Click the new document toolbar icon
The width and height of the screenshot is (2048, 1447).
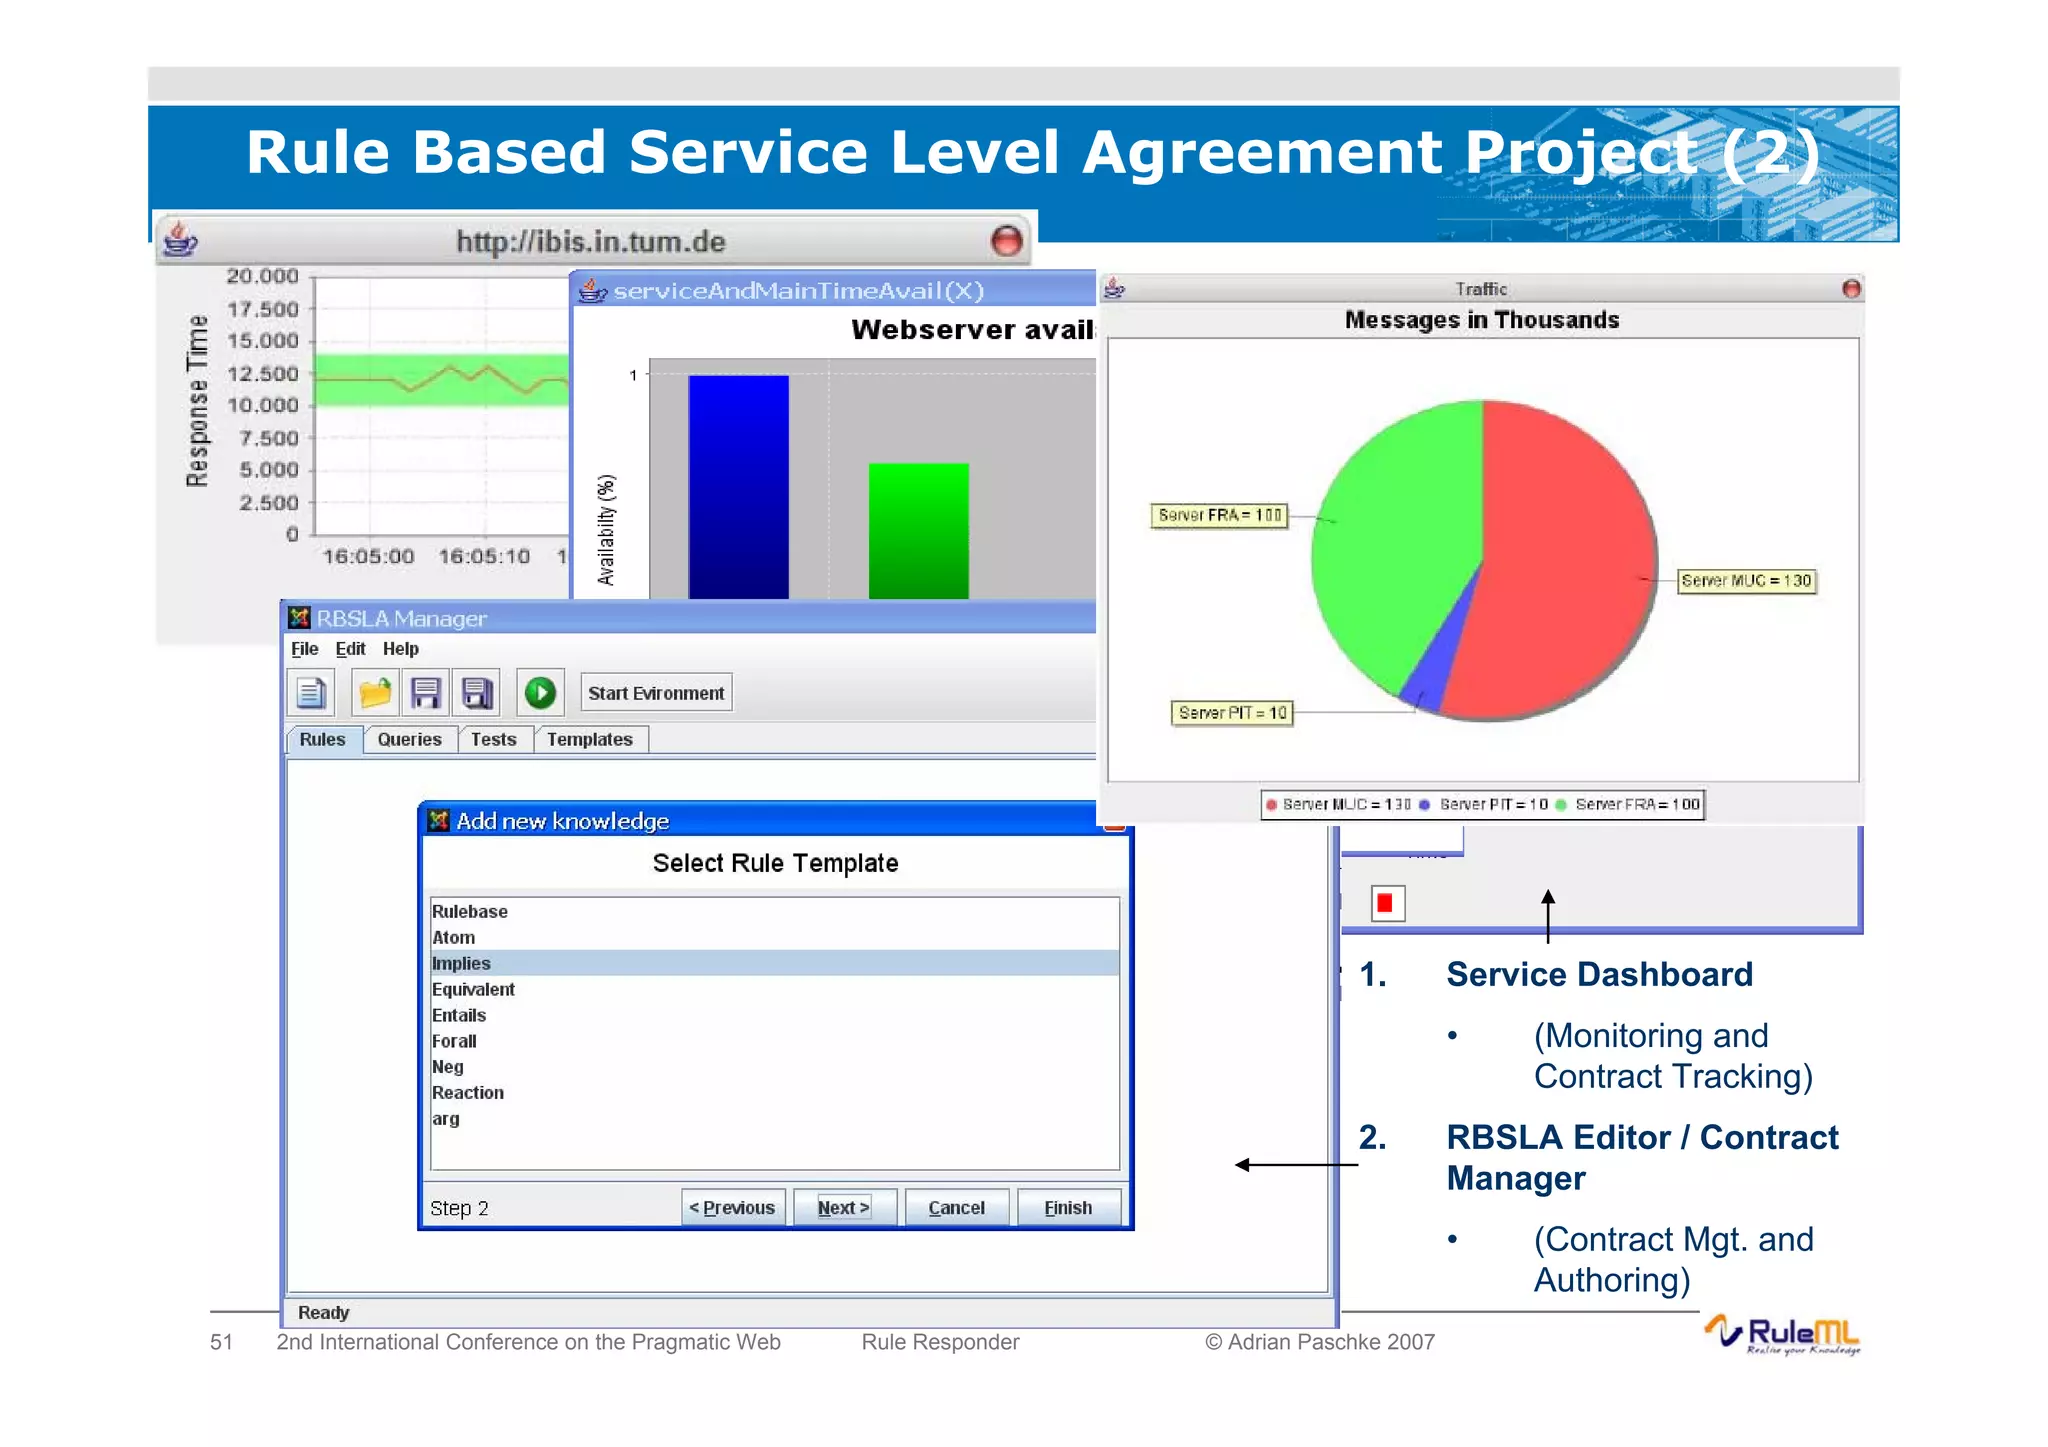pyautogui.click(x=311, y=692)
